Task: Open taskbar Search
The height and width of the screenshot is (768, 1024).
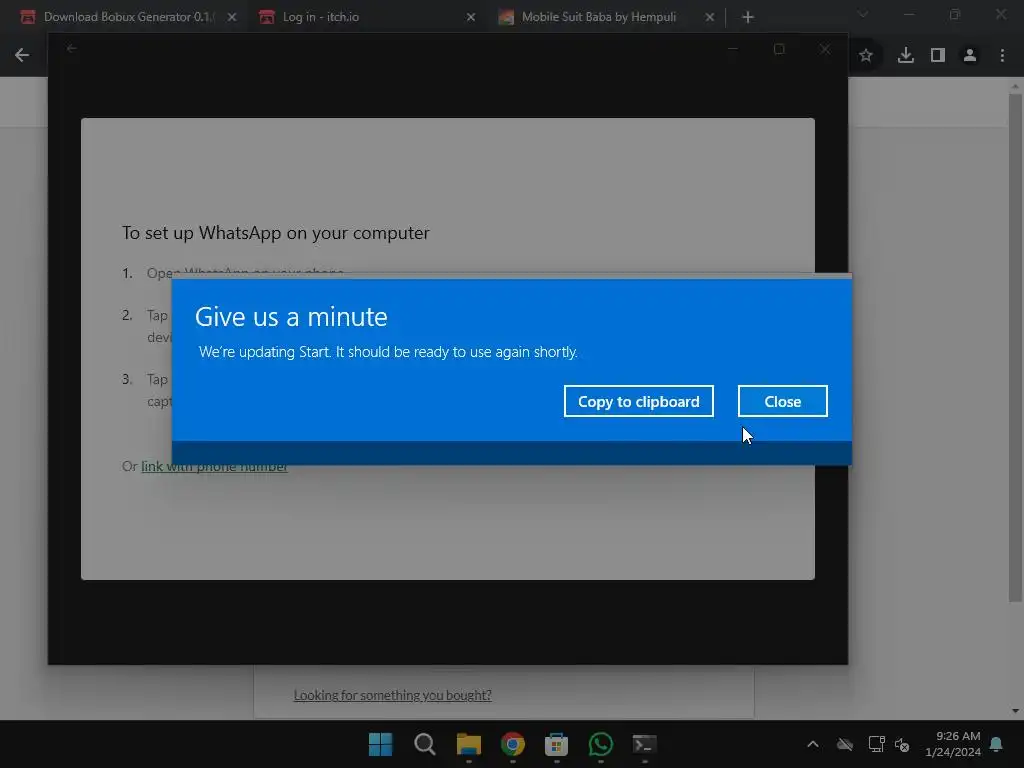Action: coord(424,744)
